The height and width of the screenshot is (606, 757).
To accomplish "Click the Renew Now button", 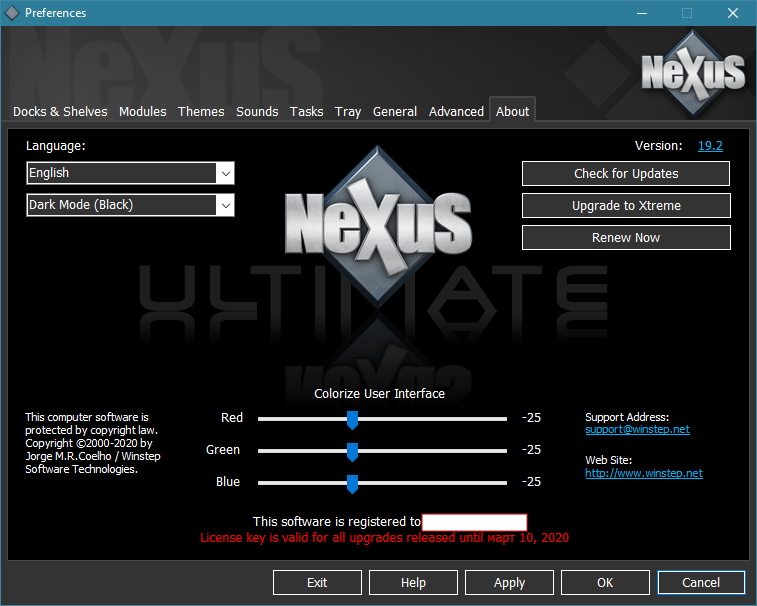I will tap(626, 238).
